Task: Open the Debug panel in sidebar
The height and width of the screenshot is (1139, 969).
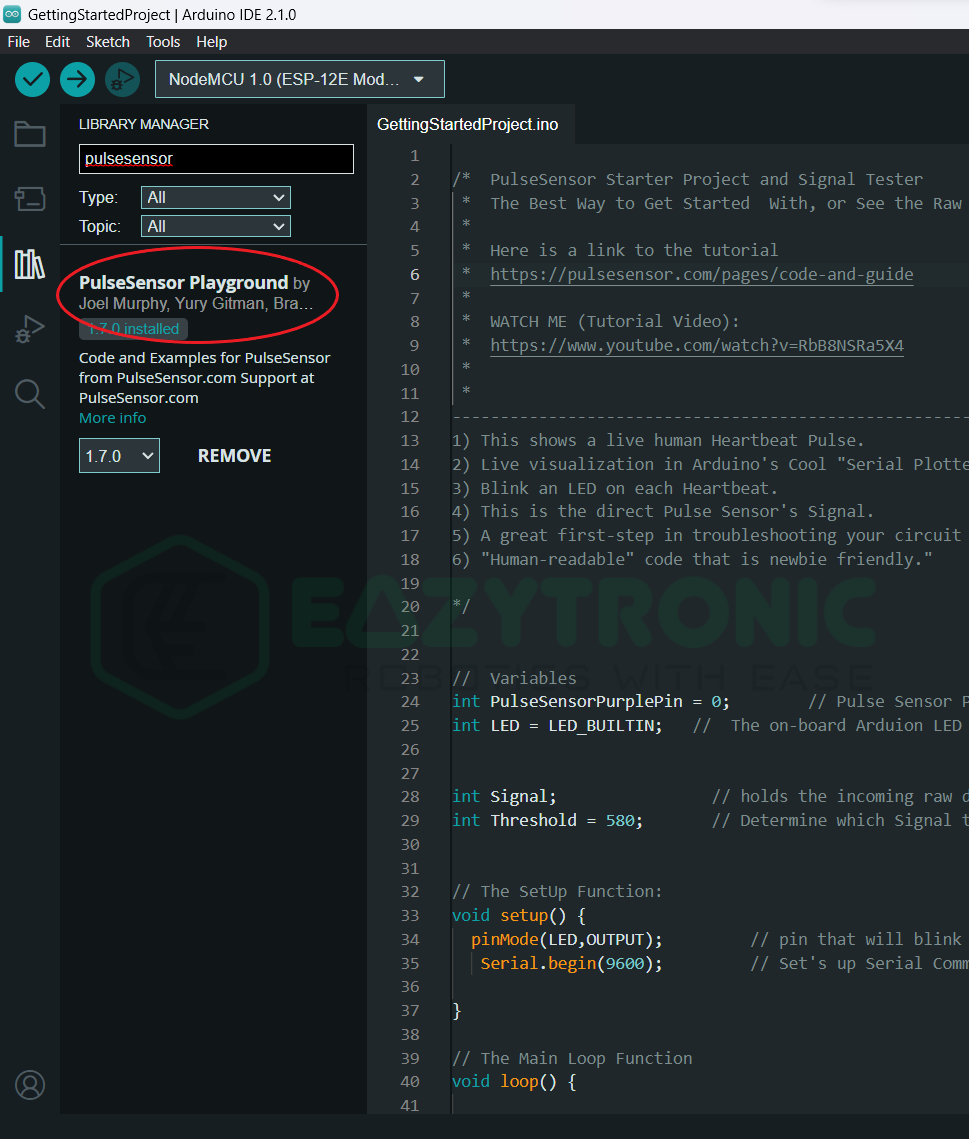Action: (x=30, y=329)
